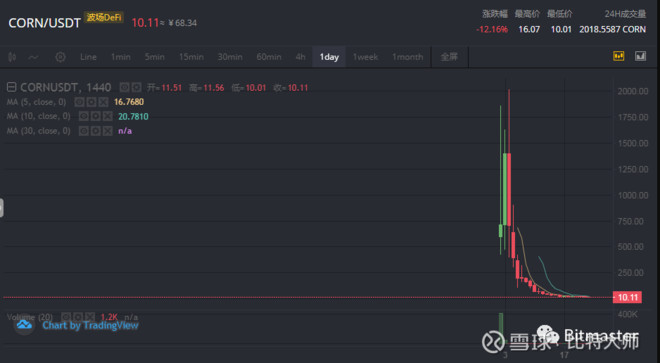Click the 2000.00 price axis label

coord(633,91)
